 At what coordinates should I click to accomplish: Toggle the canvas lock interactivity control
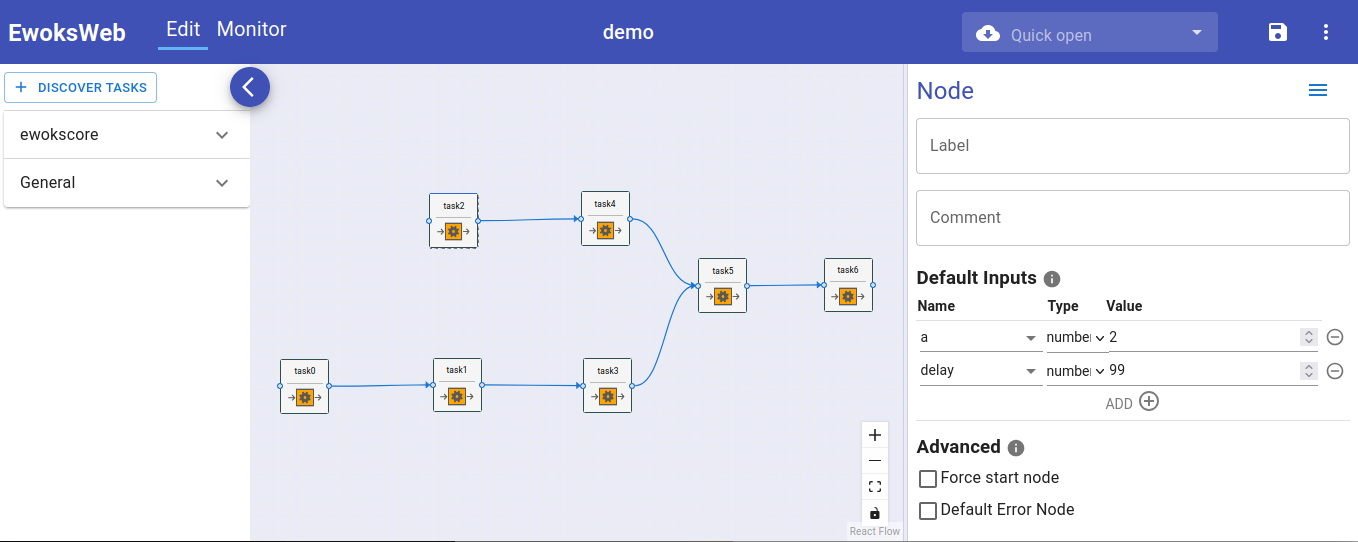coord(875,512)
